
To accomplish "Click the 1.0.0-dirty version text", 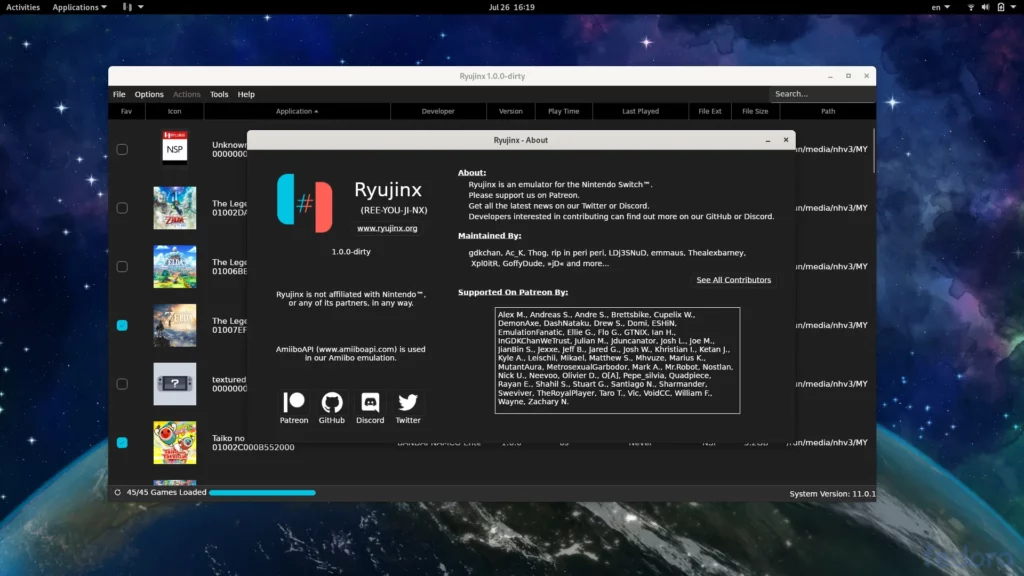I will click(351, 251).
